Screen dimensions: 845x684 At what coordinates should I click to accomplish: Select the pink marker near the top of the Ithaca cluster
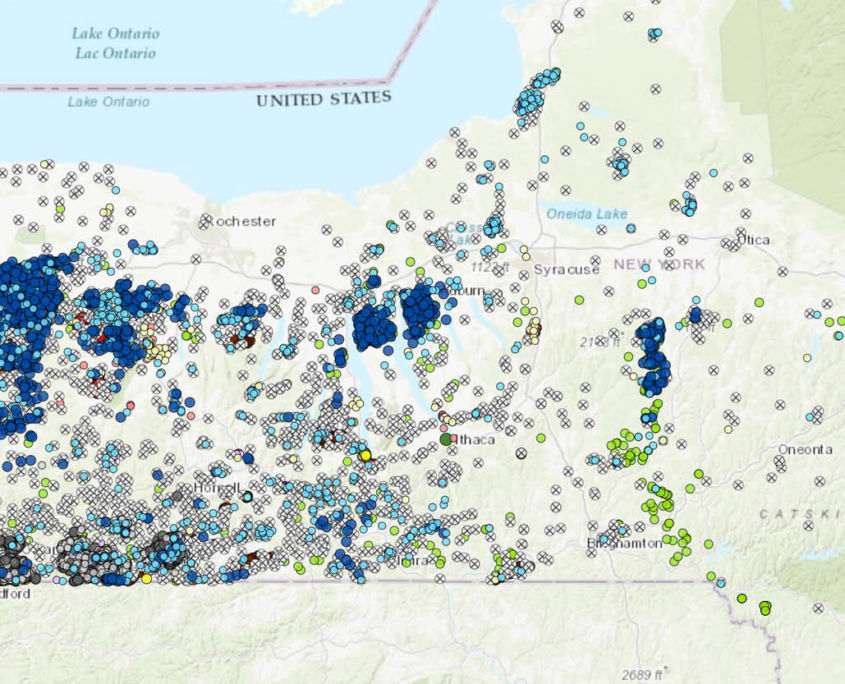coord(443,427)
